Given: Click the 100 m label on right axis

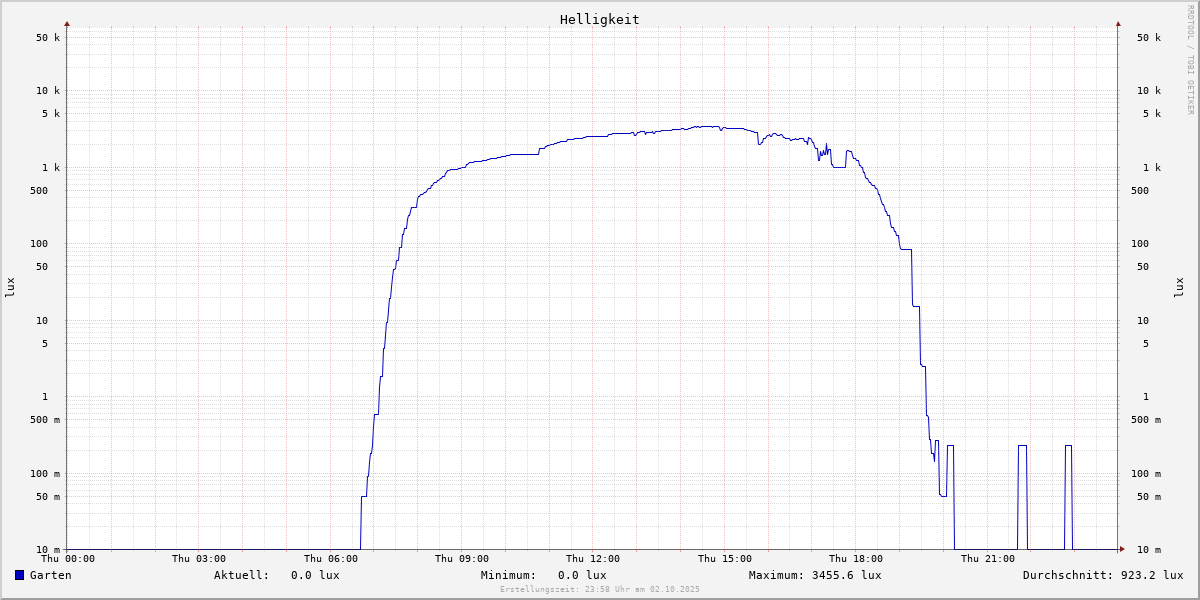Looking at the screenshot, I should [x=1146, y=474].
